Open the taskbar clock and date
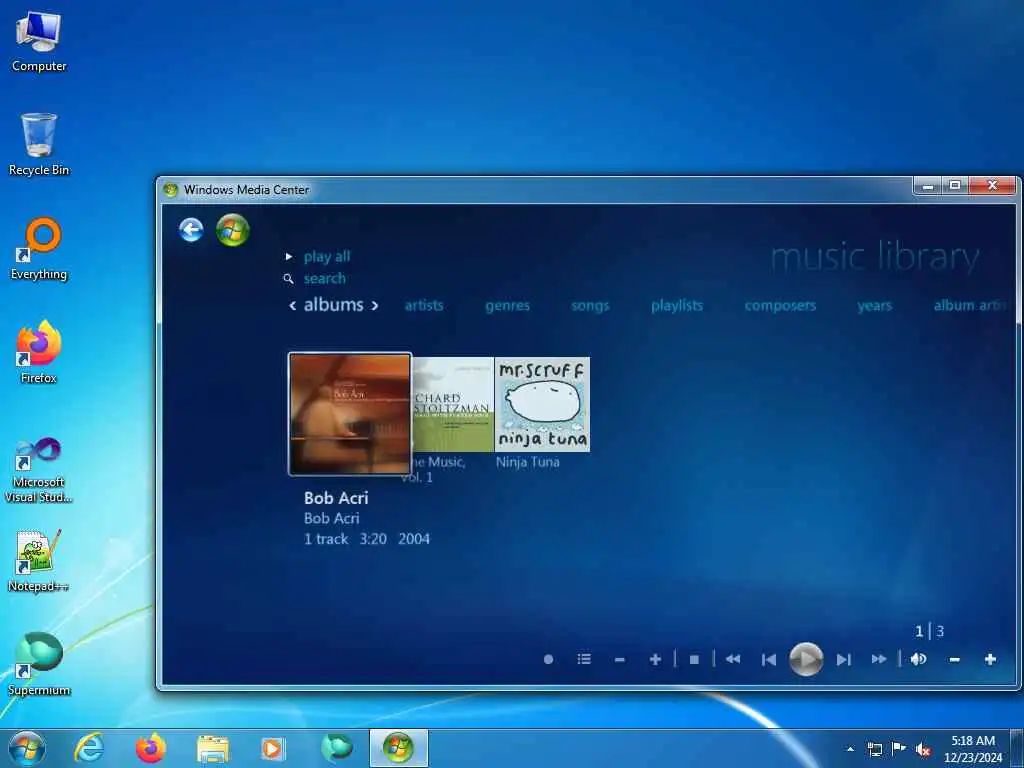This screenshot has width=1024, height=768. 973,749
